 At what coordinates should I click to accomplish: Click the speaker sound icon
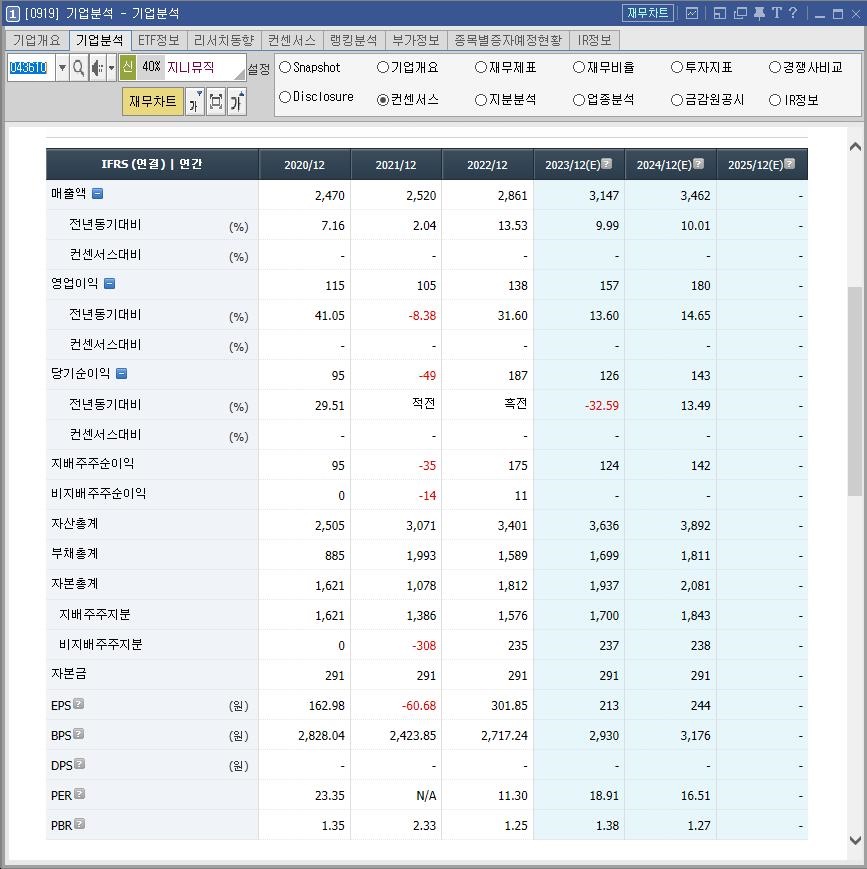click(x=97, y=68)
